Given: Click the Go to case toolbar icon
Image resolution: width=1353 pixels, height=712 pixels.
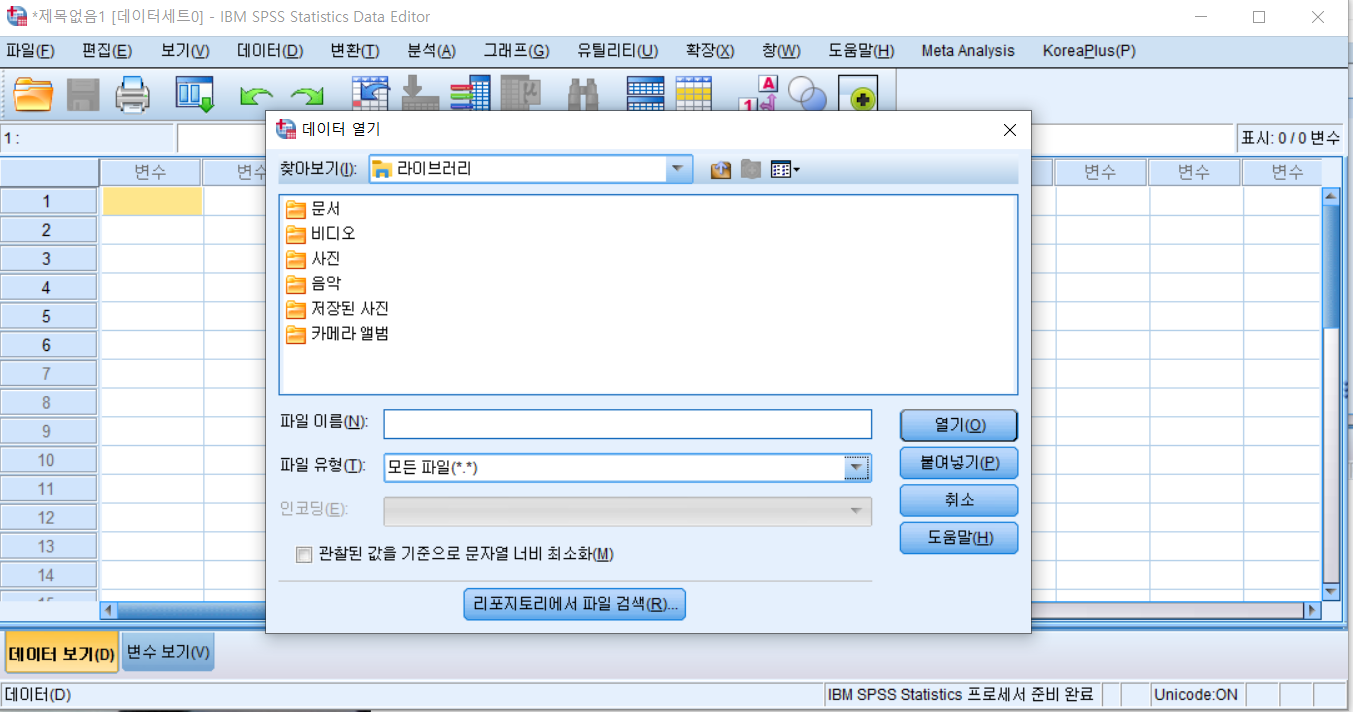Looking at the screenshot, I should point(370,96).
